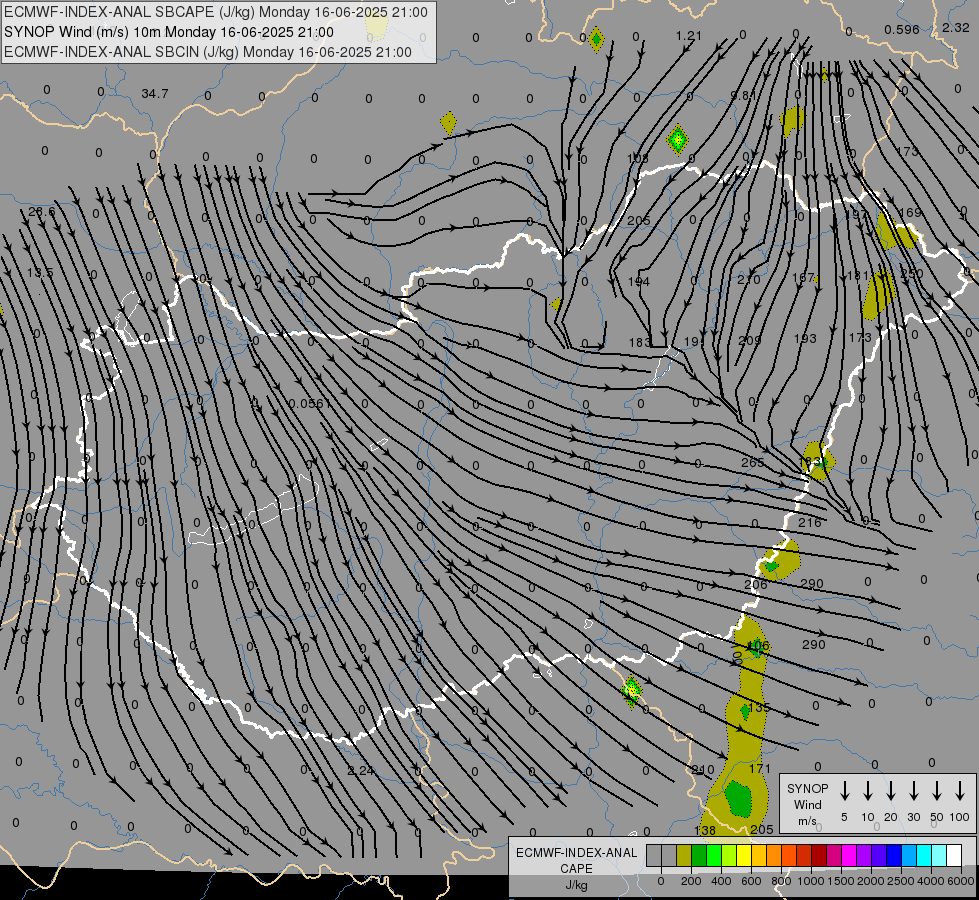Screen dimensions: 979x900
Task: Click the 135 value on the map
Action: click(x=759, y=707)
